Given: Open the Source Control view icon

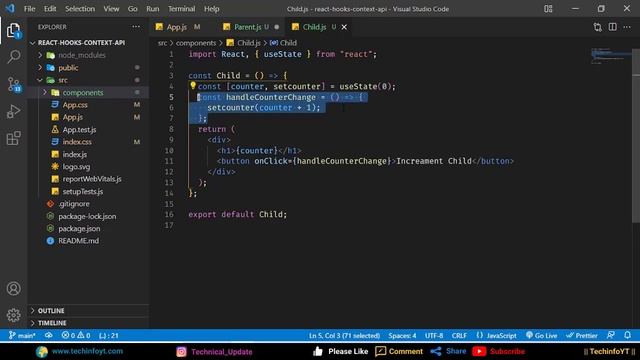Looking at the screenshot, I should pyautogui.click(x=13, y=84).
